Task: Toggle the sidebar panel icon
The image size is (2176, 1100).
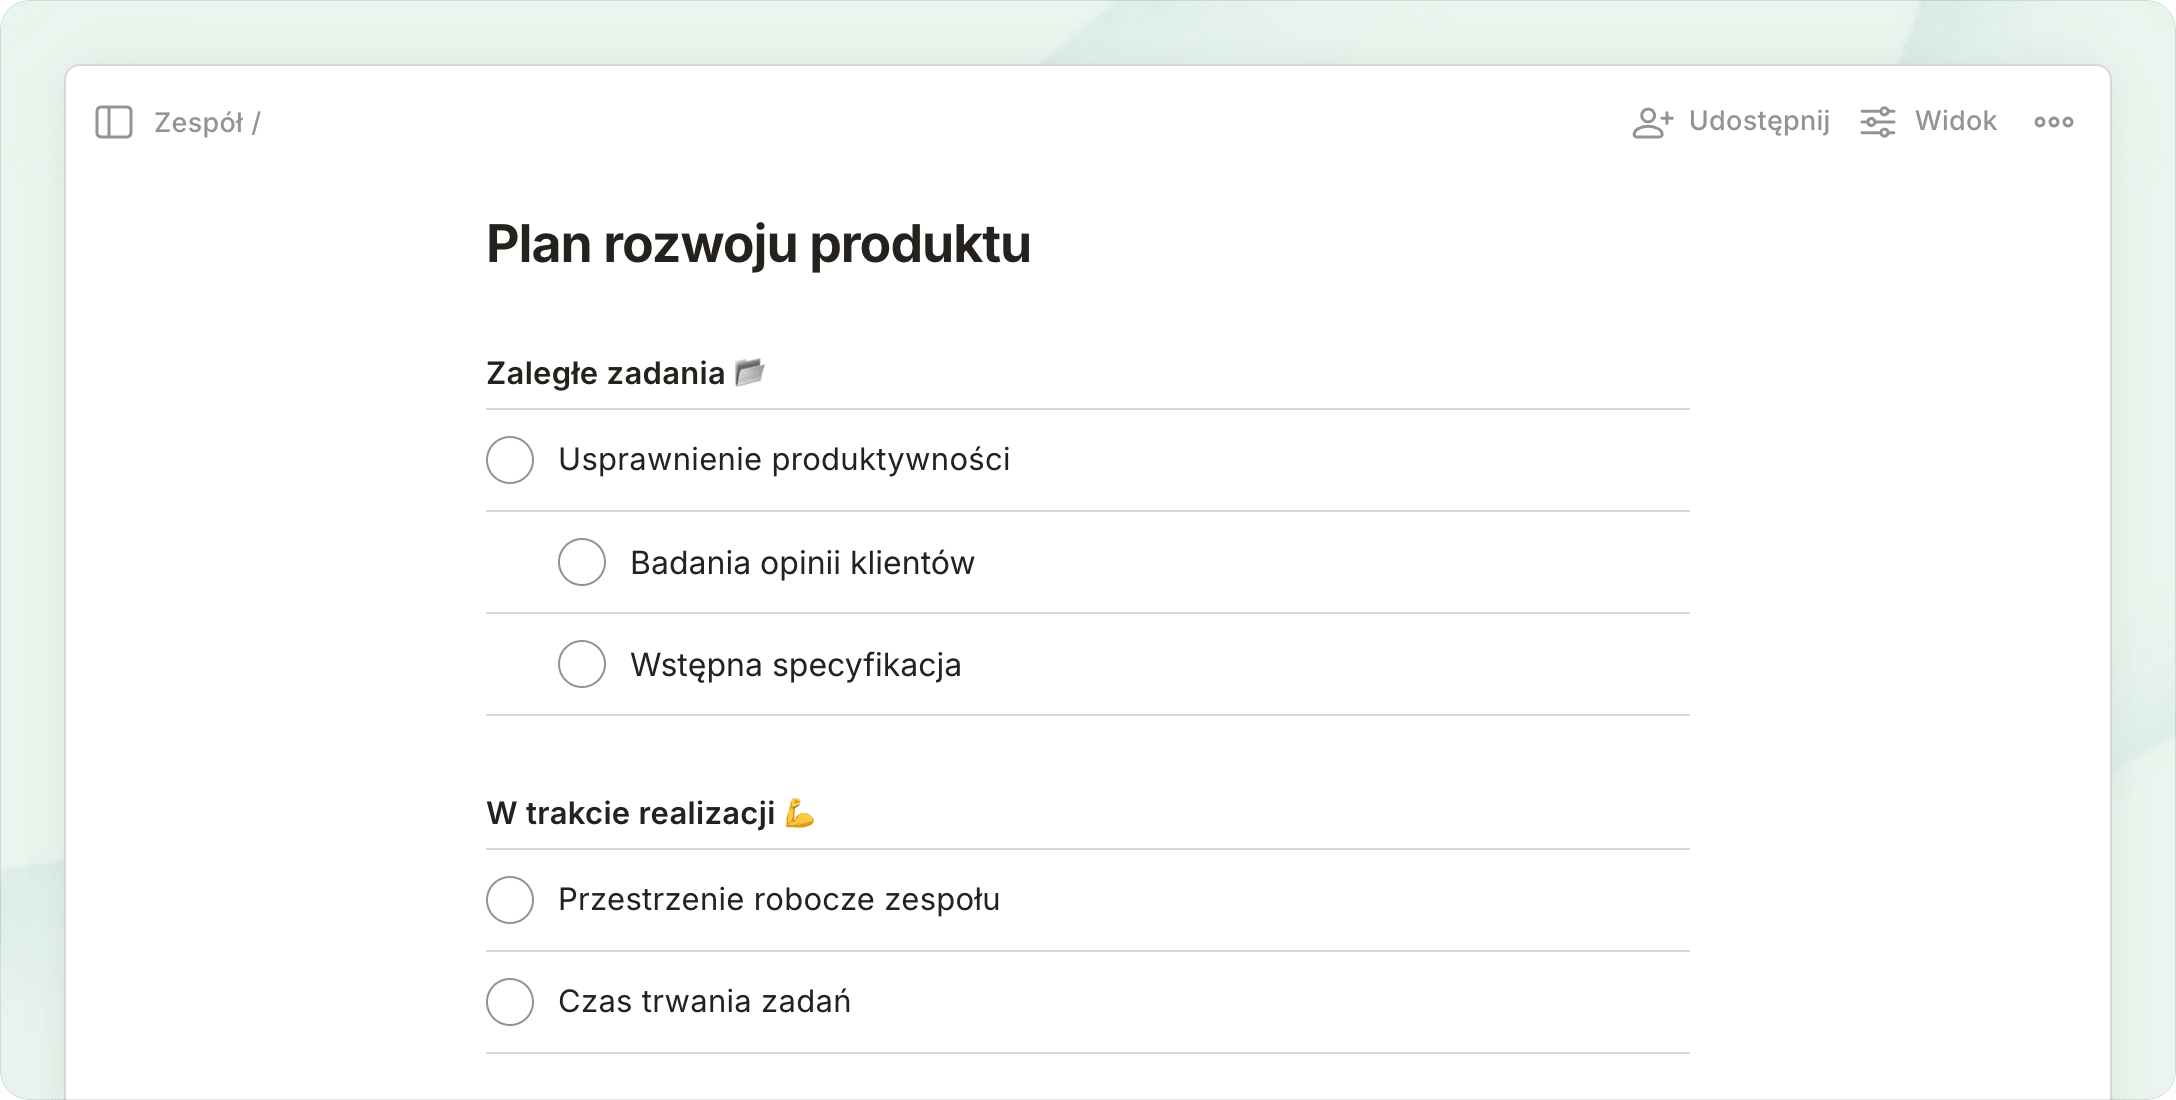Action: point(114,122)
